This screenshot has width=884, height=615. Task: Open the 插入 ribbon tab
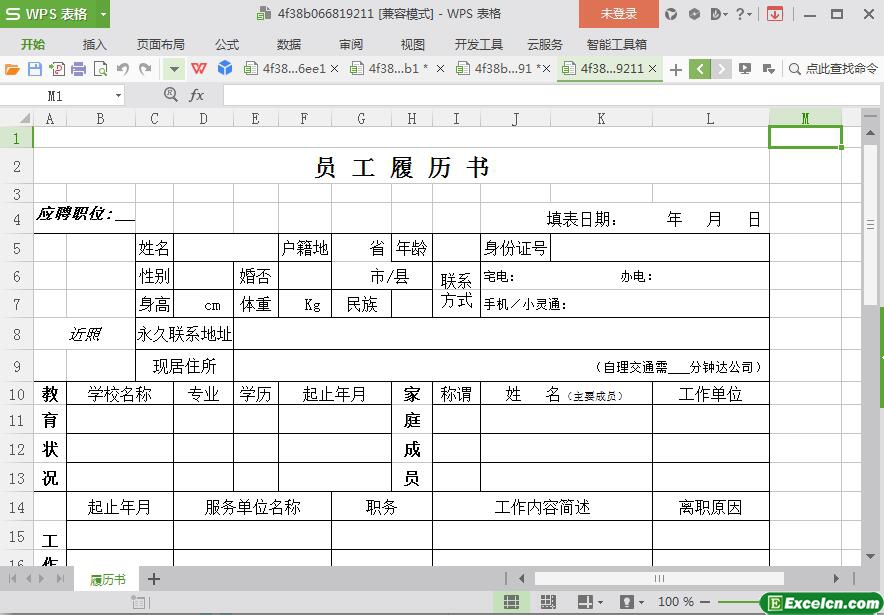click(94, 44)
